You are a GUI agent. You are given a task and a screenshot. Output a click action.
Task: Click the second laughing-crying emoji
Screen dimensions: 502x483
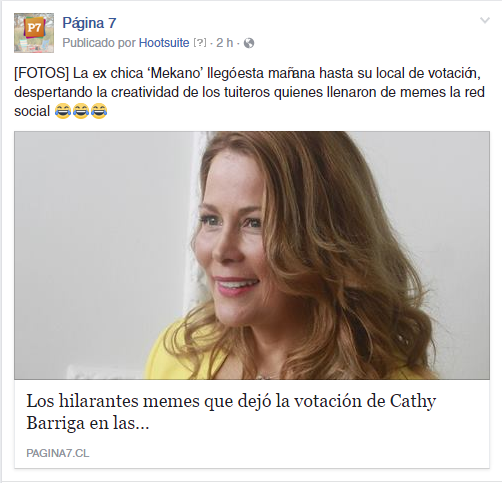click(81, 111)
